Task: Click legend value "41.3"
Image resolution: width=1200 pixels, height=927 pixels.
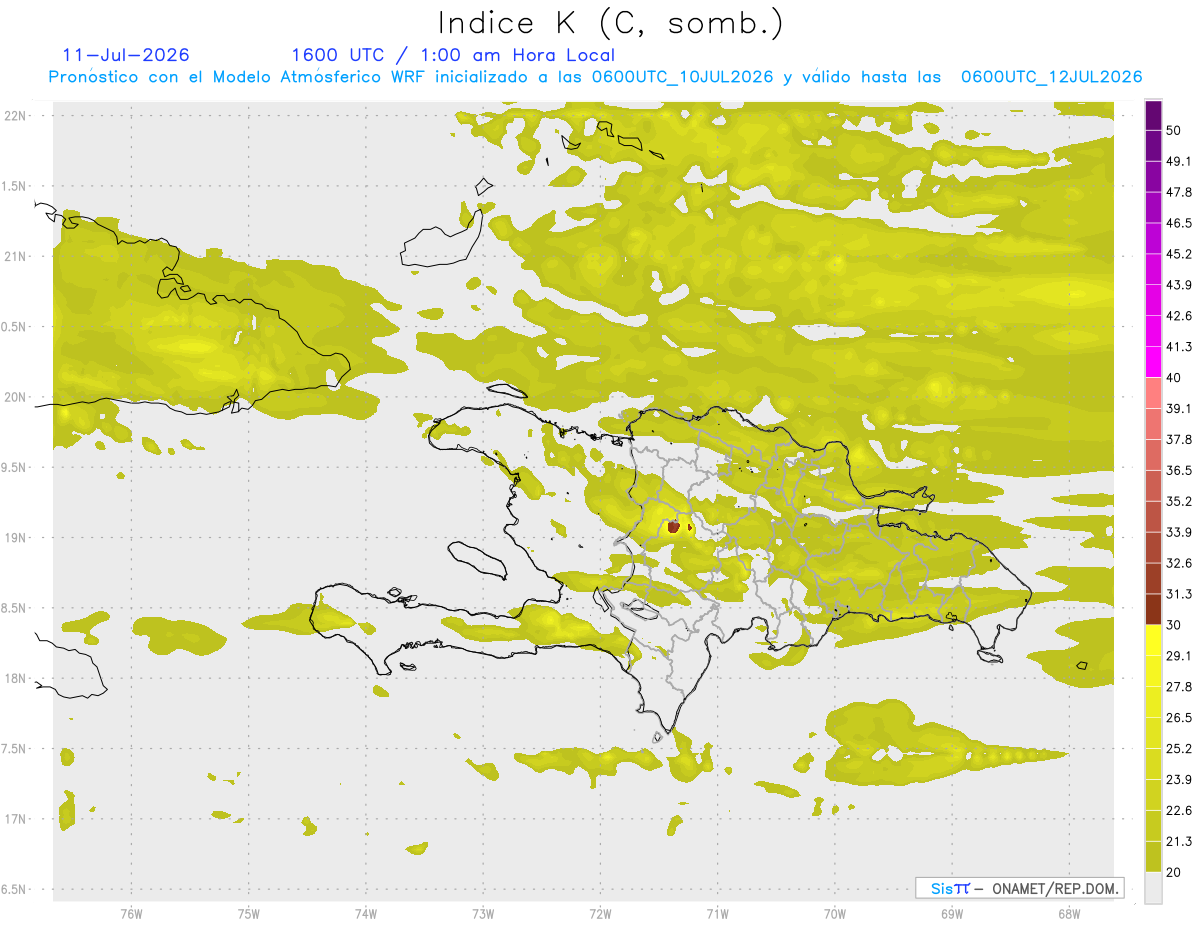Action: point(1179,347)
